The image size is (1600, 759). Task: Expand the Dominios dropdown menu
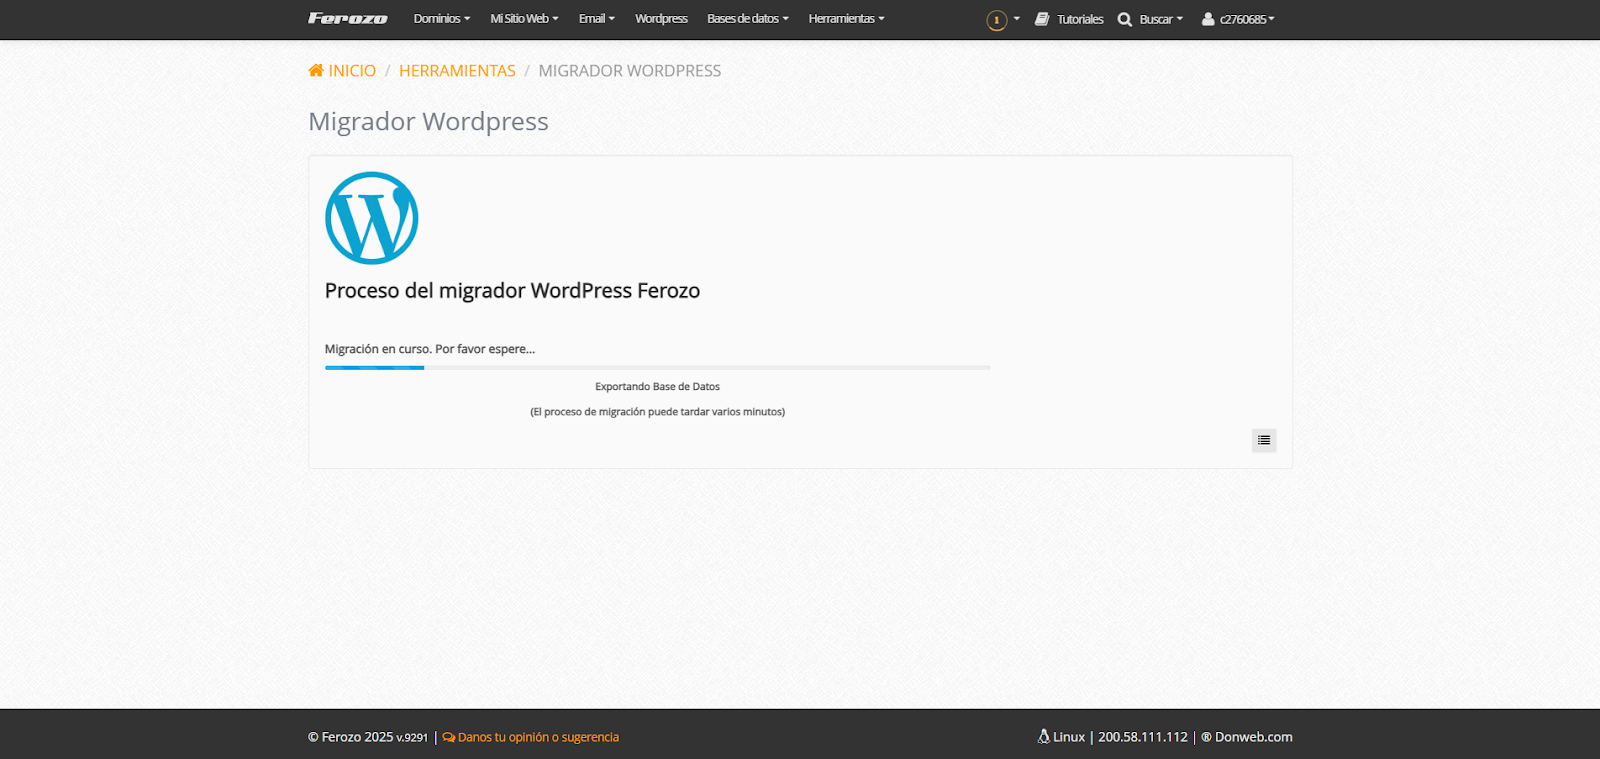441,19
